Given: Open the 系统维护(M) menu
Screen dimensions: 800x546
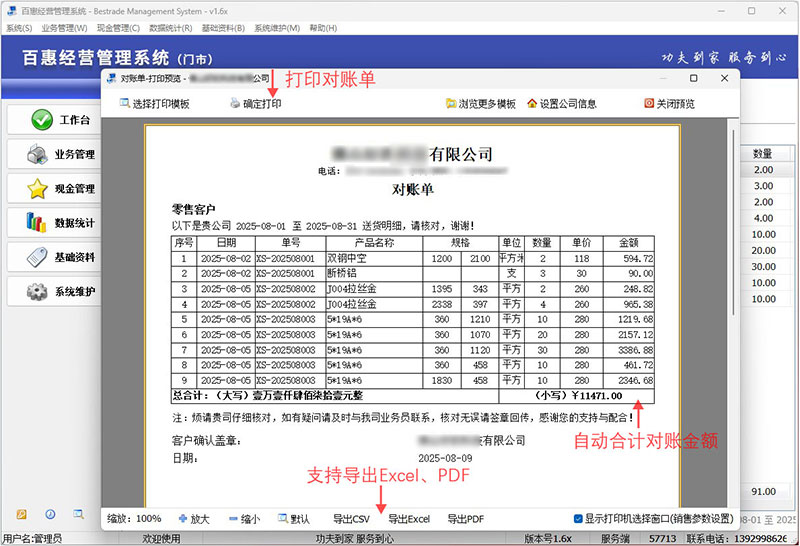Looking at the screenshot, I should click(277, 28).
